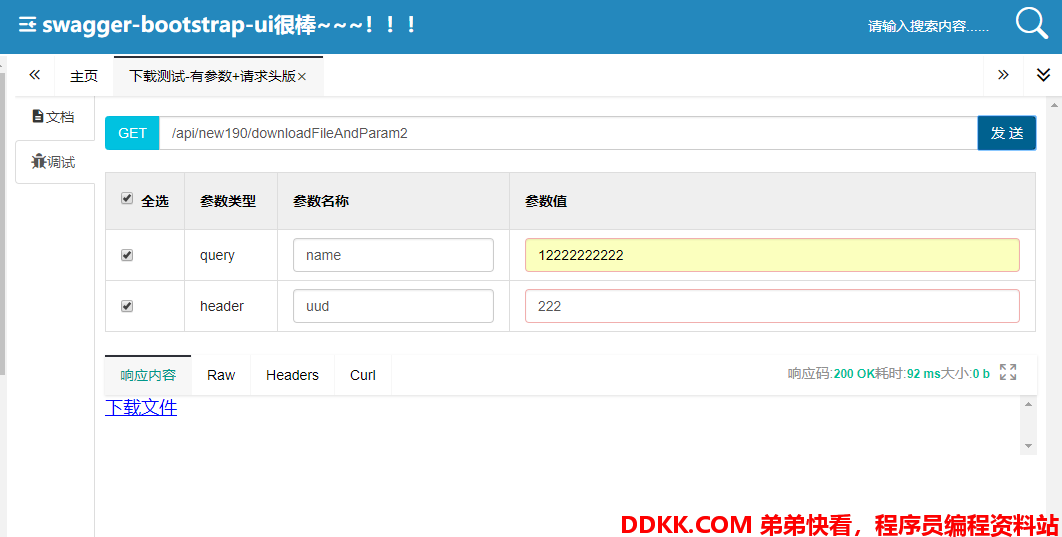1062x537 pixels.
Task: Click response area scrollbar up arrow
Action: pos(1028,404)
